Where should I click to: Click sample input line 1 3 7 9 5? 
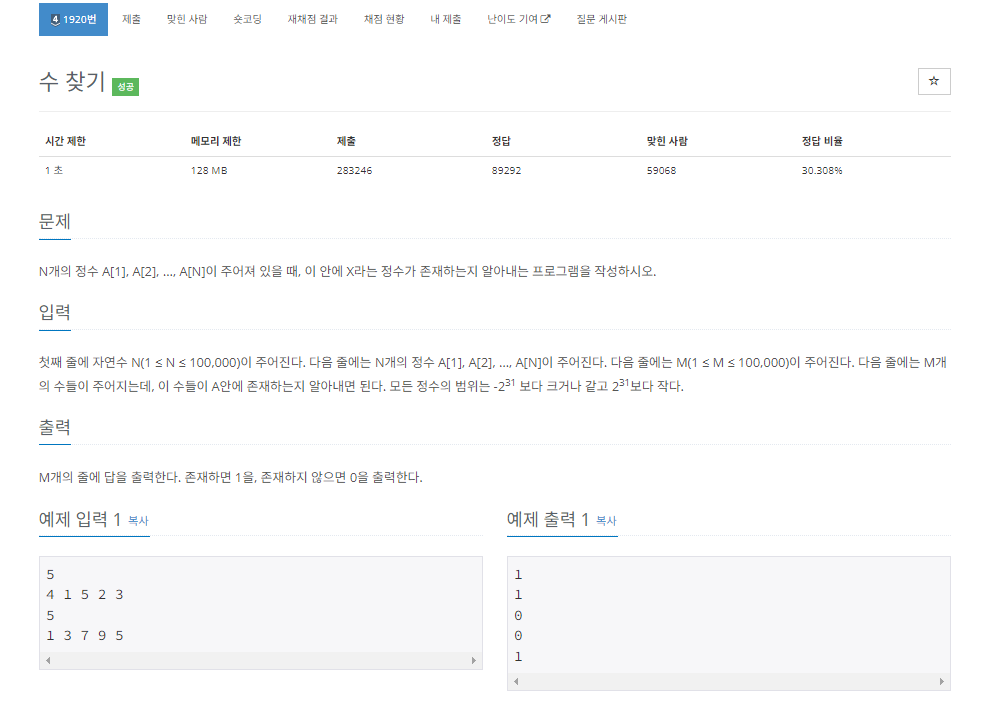(85, 636)
